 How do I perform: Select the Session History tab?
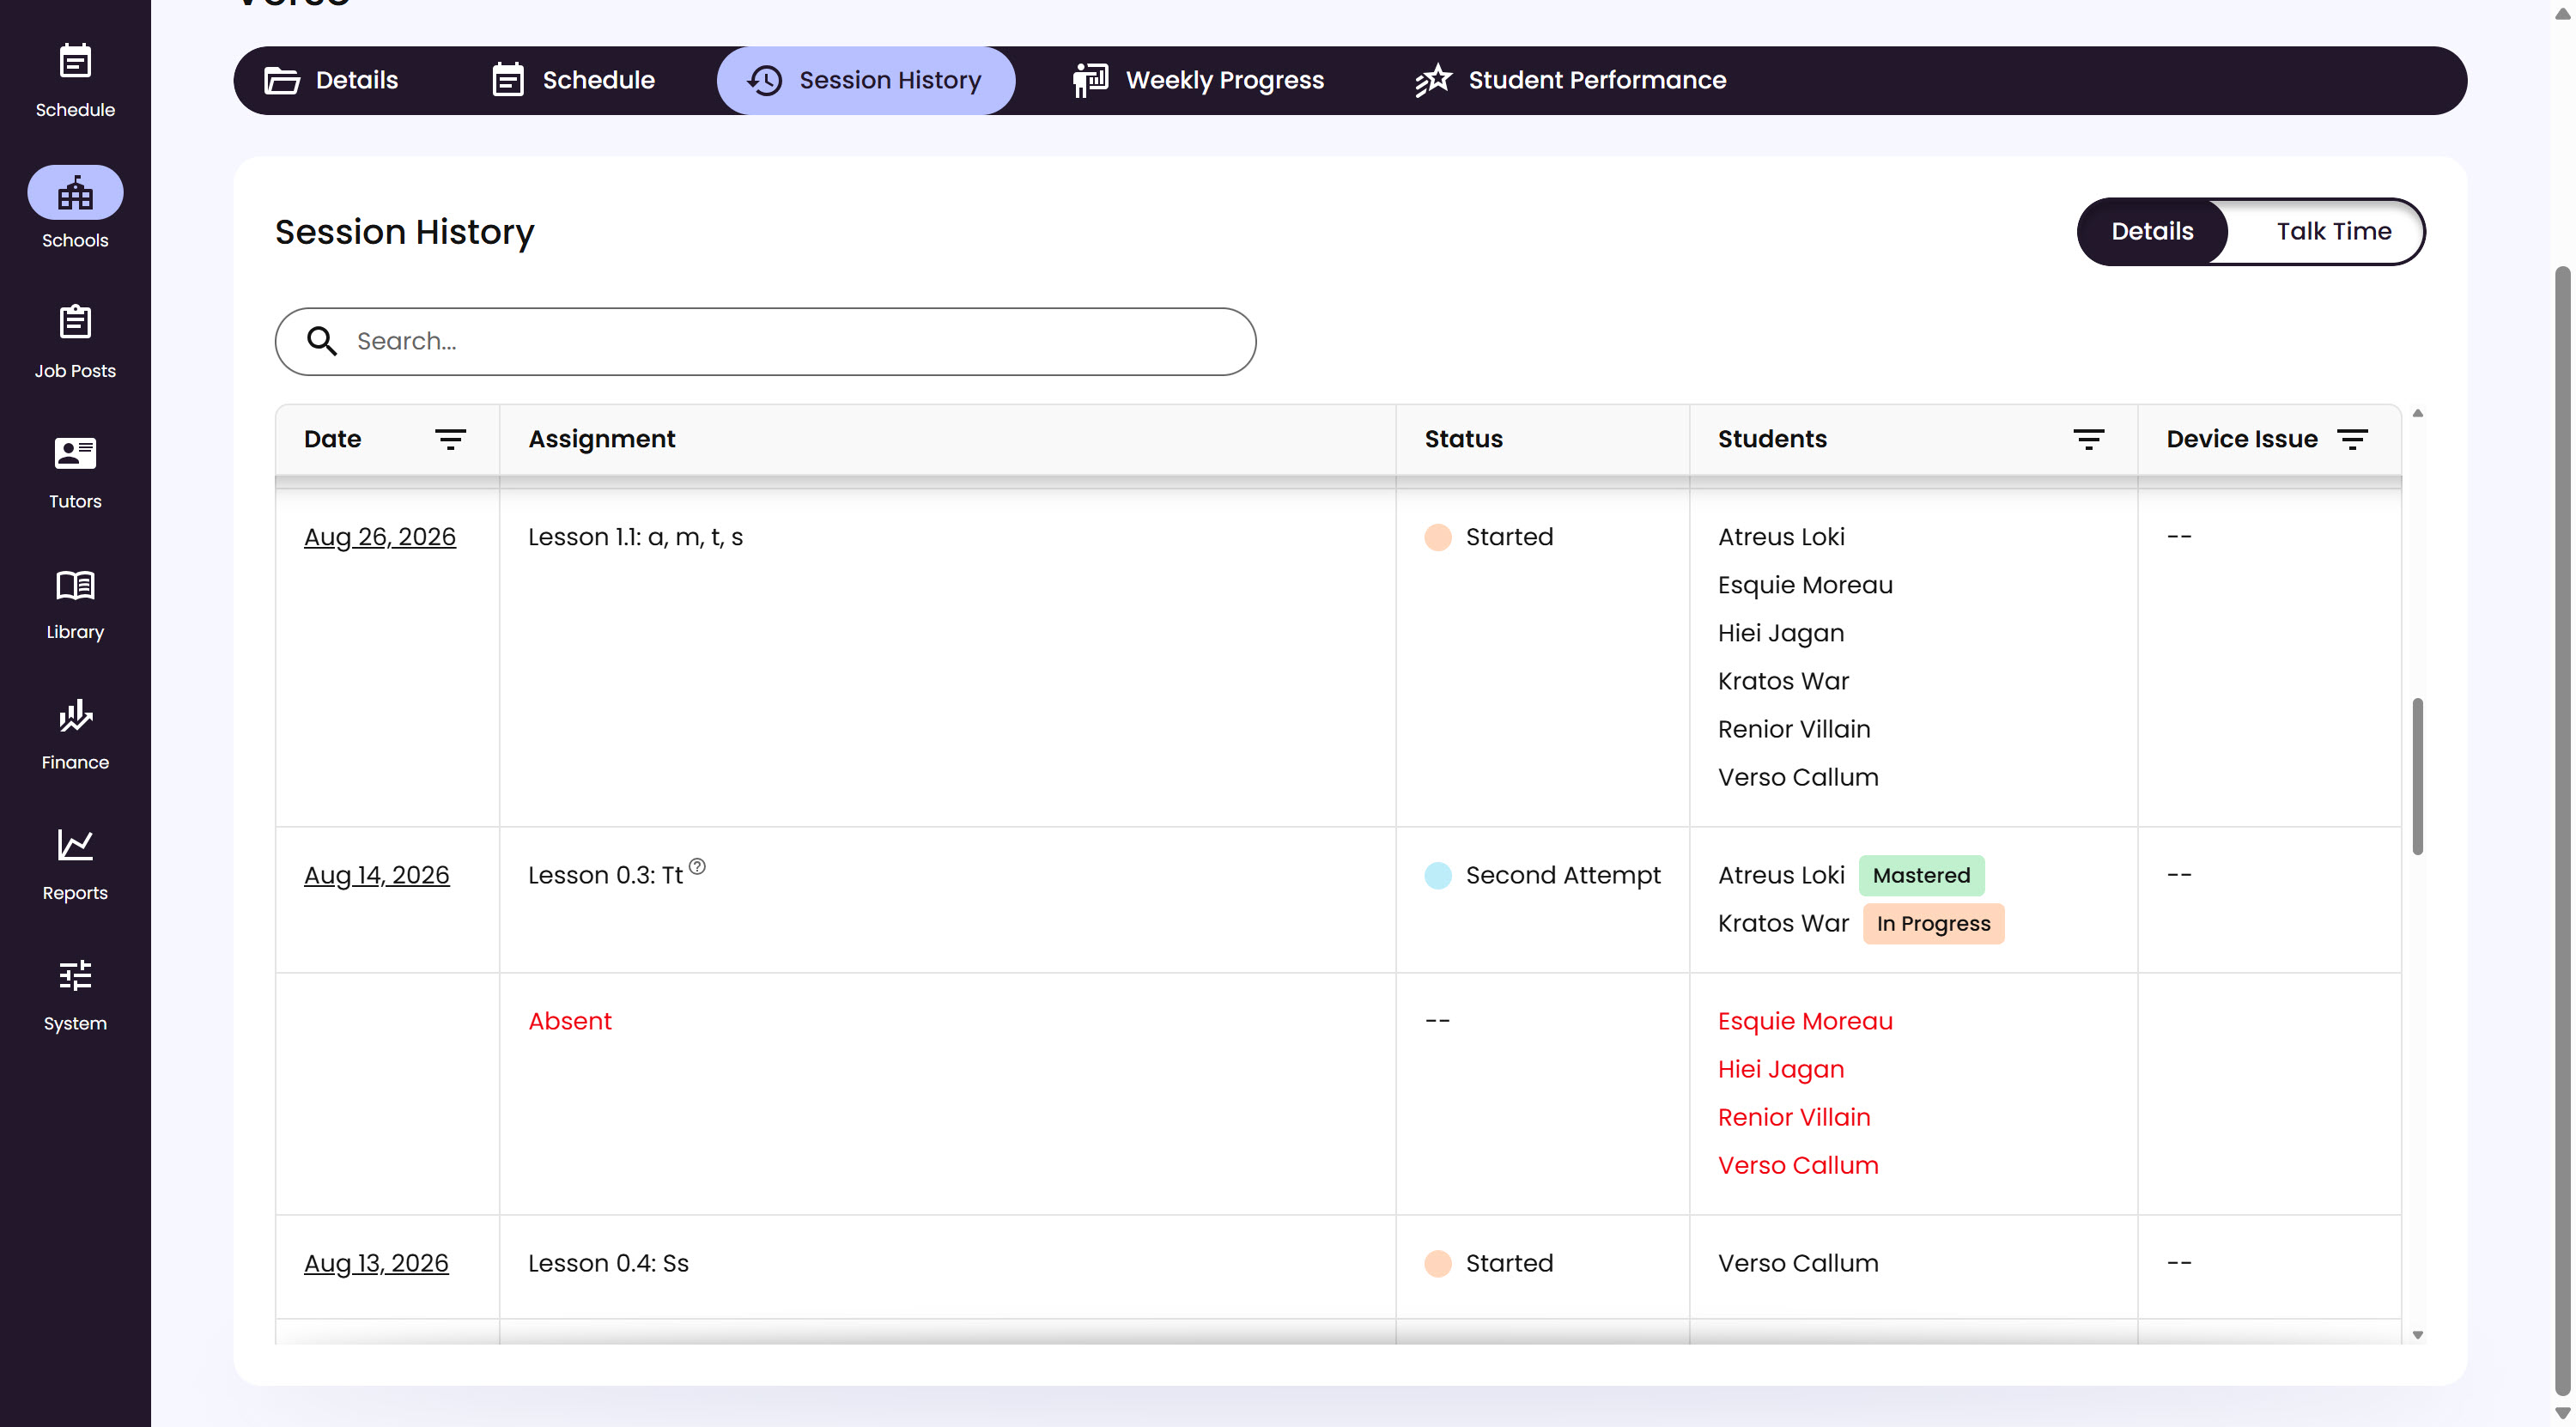coord(866,80)
